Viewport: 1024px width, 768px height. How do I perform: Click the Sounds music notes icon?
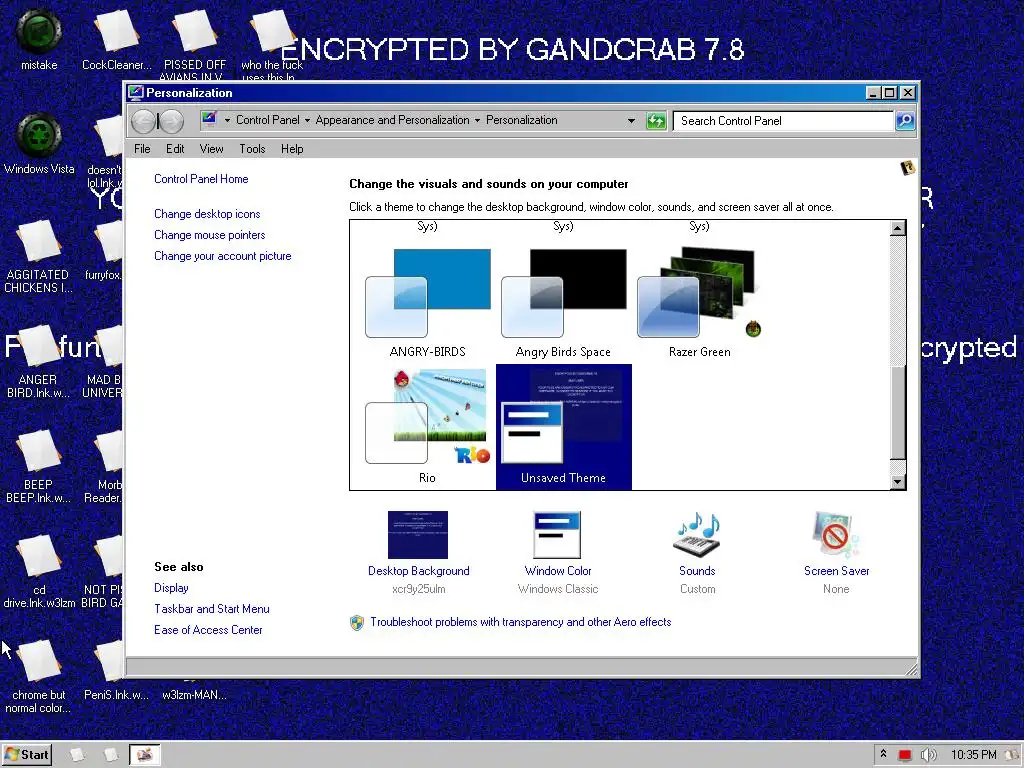697,534
